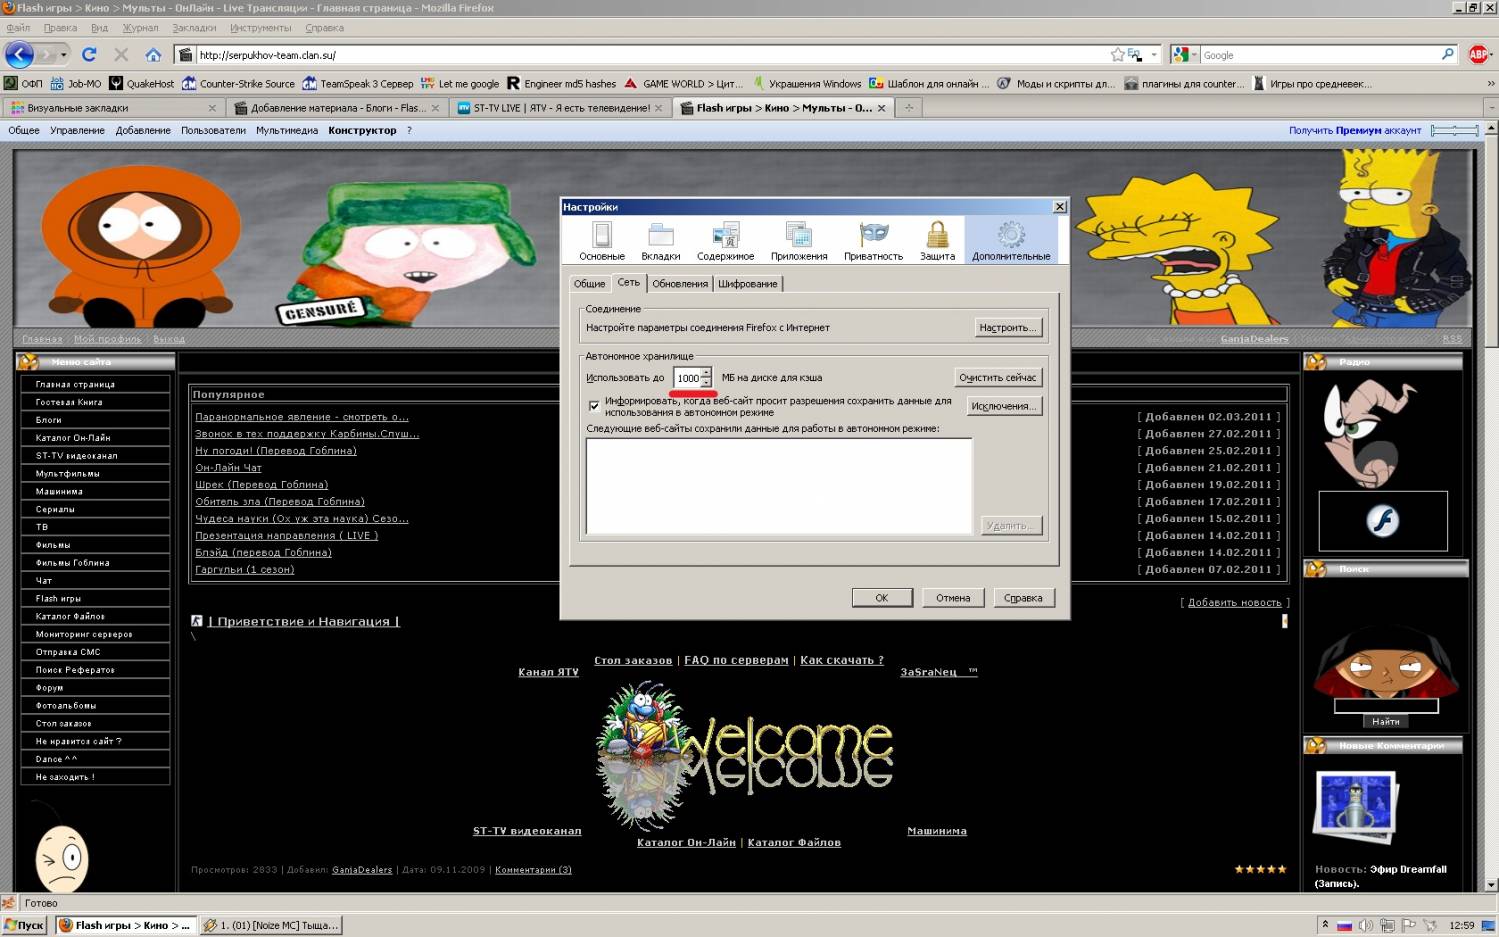Open new tab with plus button
This screenshot has width=1499, height=937.
click(909, 107)
